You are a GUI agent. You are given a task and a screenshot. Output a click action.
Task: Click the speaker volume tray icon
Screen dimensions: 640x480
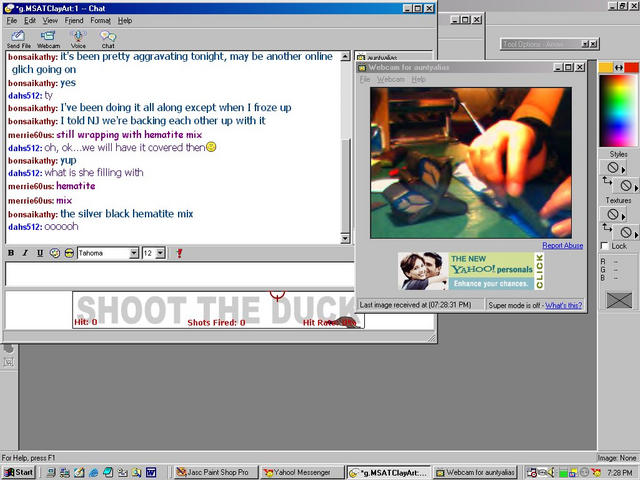click(x=551, y=473)
